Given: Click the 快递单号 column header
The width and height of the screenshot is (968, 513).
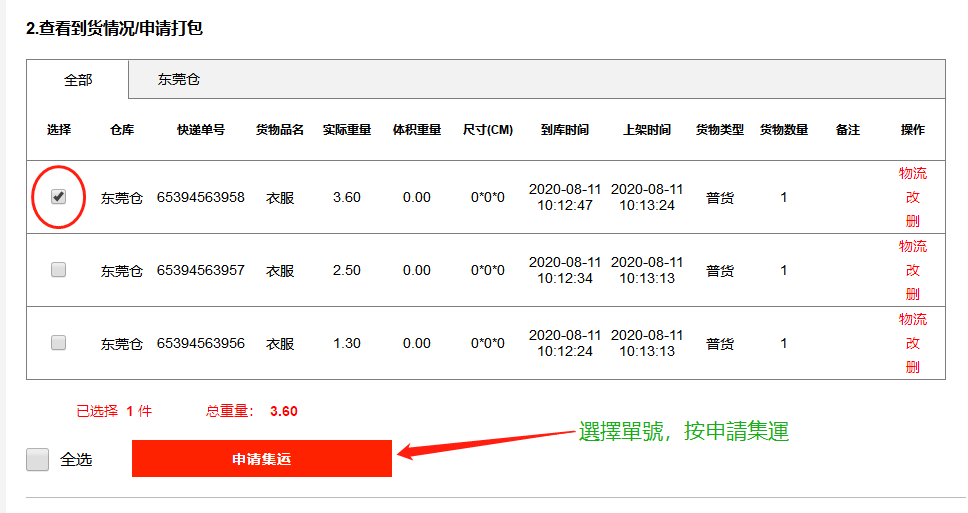Looking at the screenshot, I should pyautogui.click(x=201, y=130).
